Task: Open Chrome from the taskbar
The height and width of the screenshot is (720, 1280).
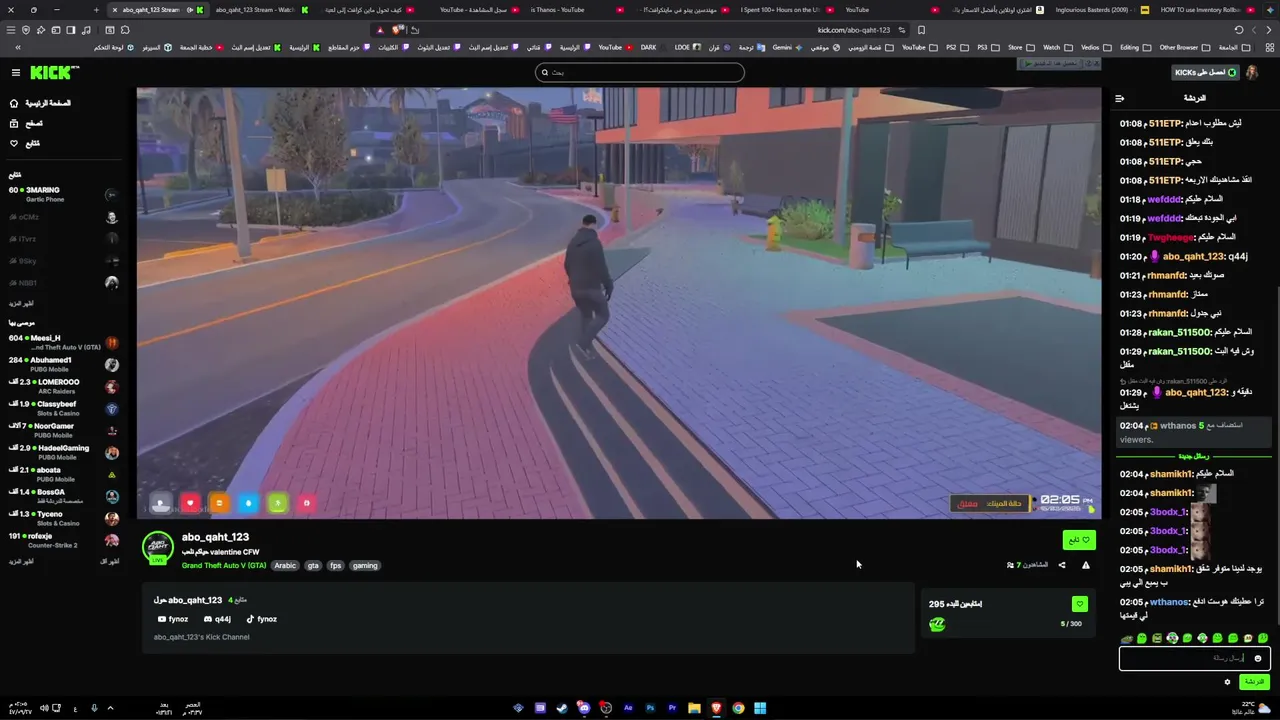Action: coord(738,708)
